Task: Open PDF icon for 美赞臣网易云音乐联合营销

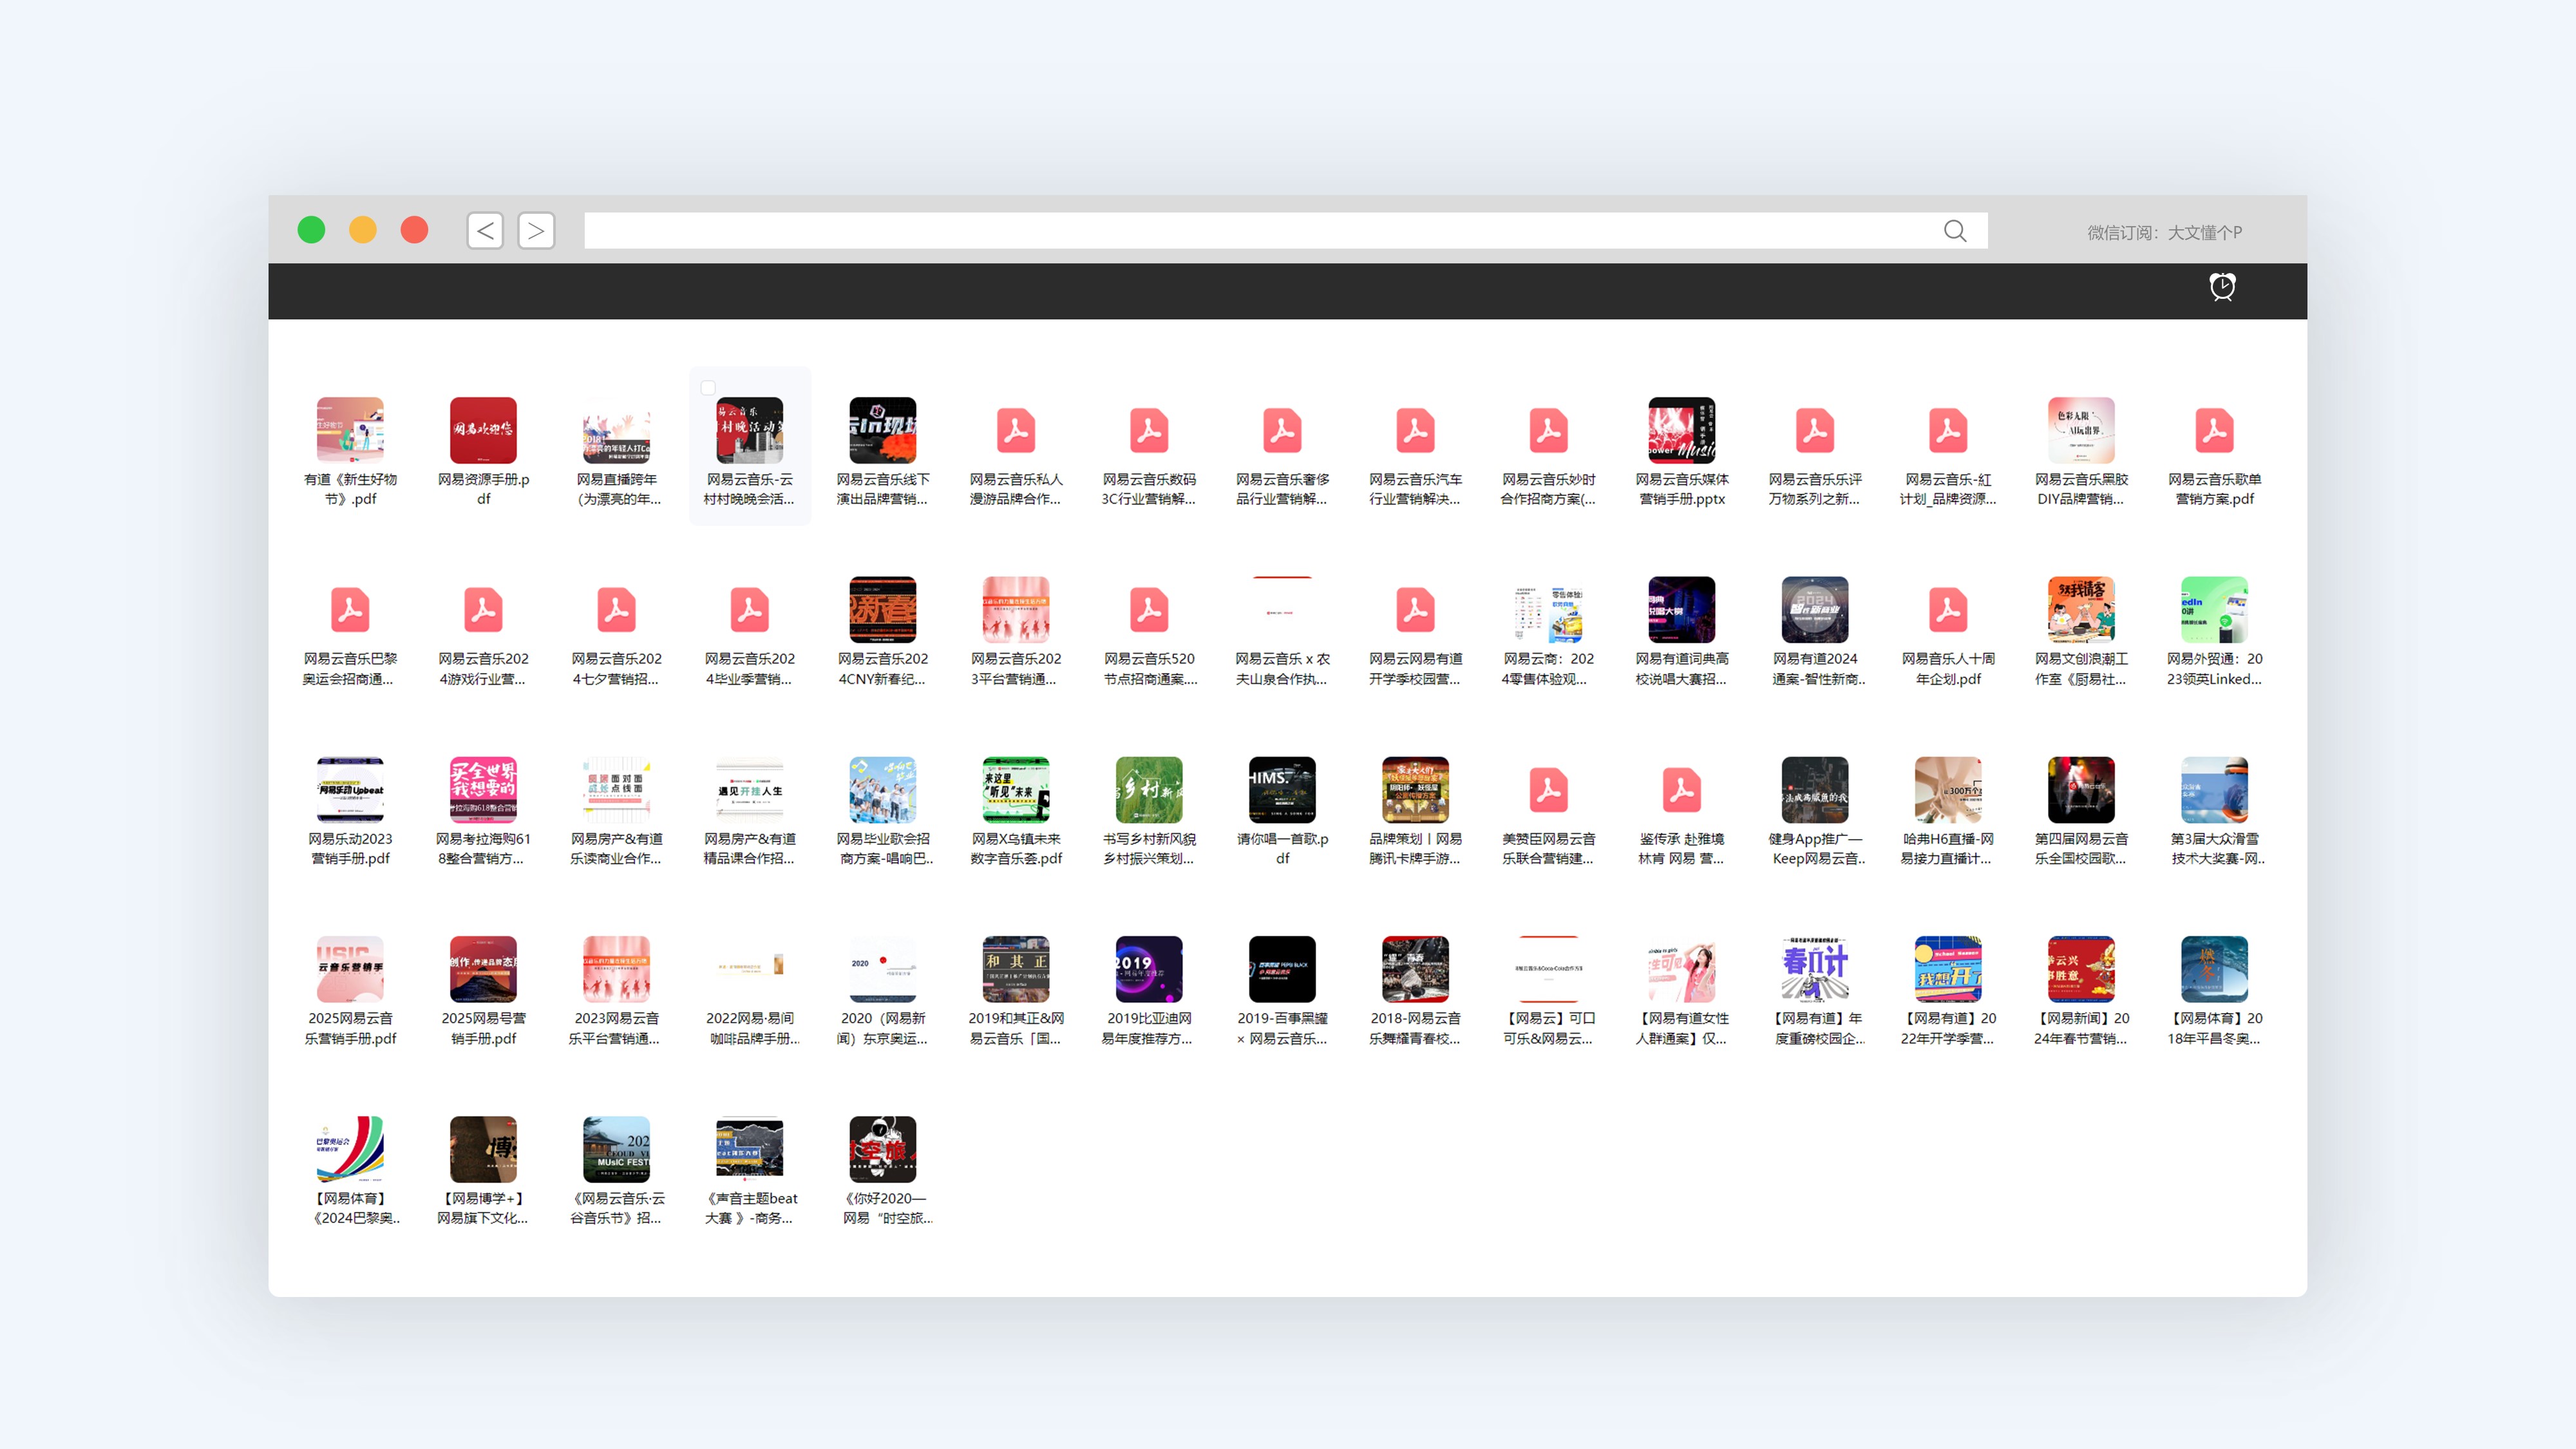Action: click(x=1547, y=790)
